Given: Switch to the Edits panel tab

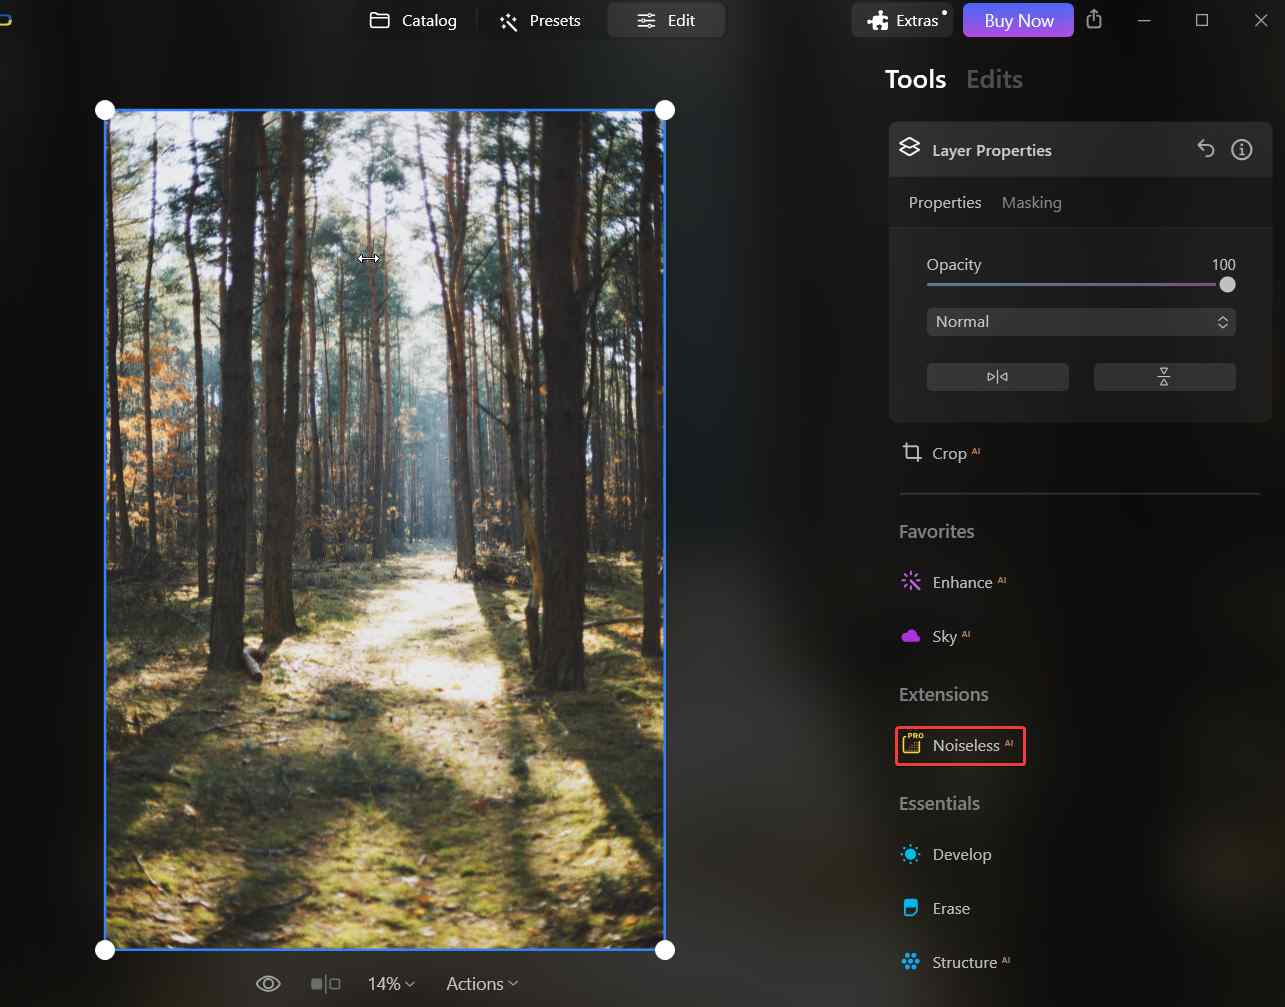Looking at the screenshot, I should [x=994, y=79].
